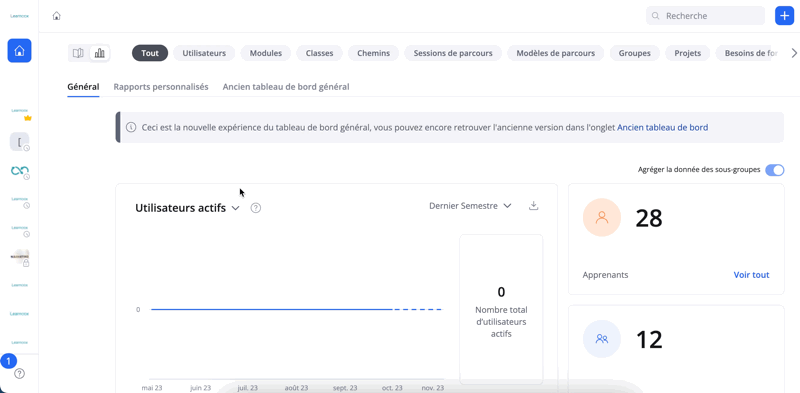Select the Classes filter chip
This screenshot has width=800, height=393.
point(319,53)
